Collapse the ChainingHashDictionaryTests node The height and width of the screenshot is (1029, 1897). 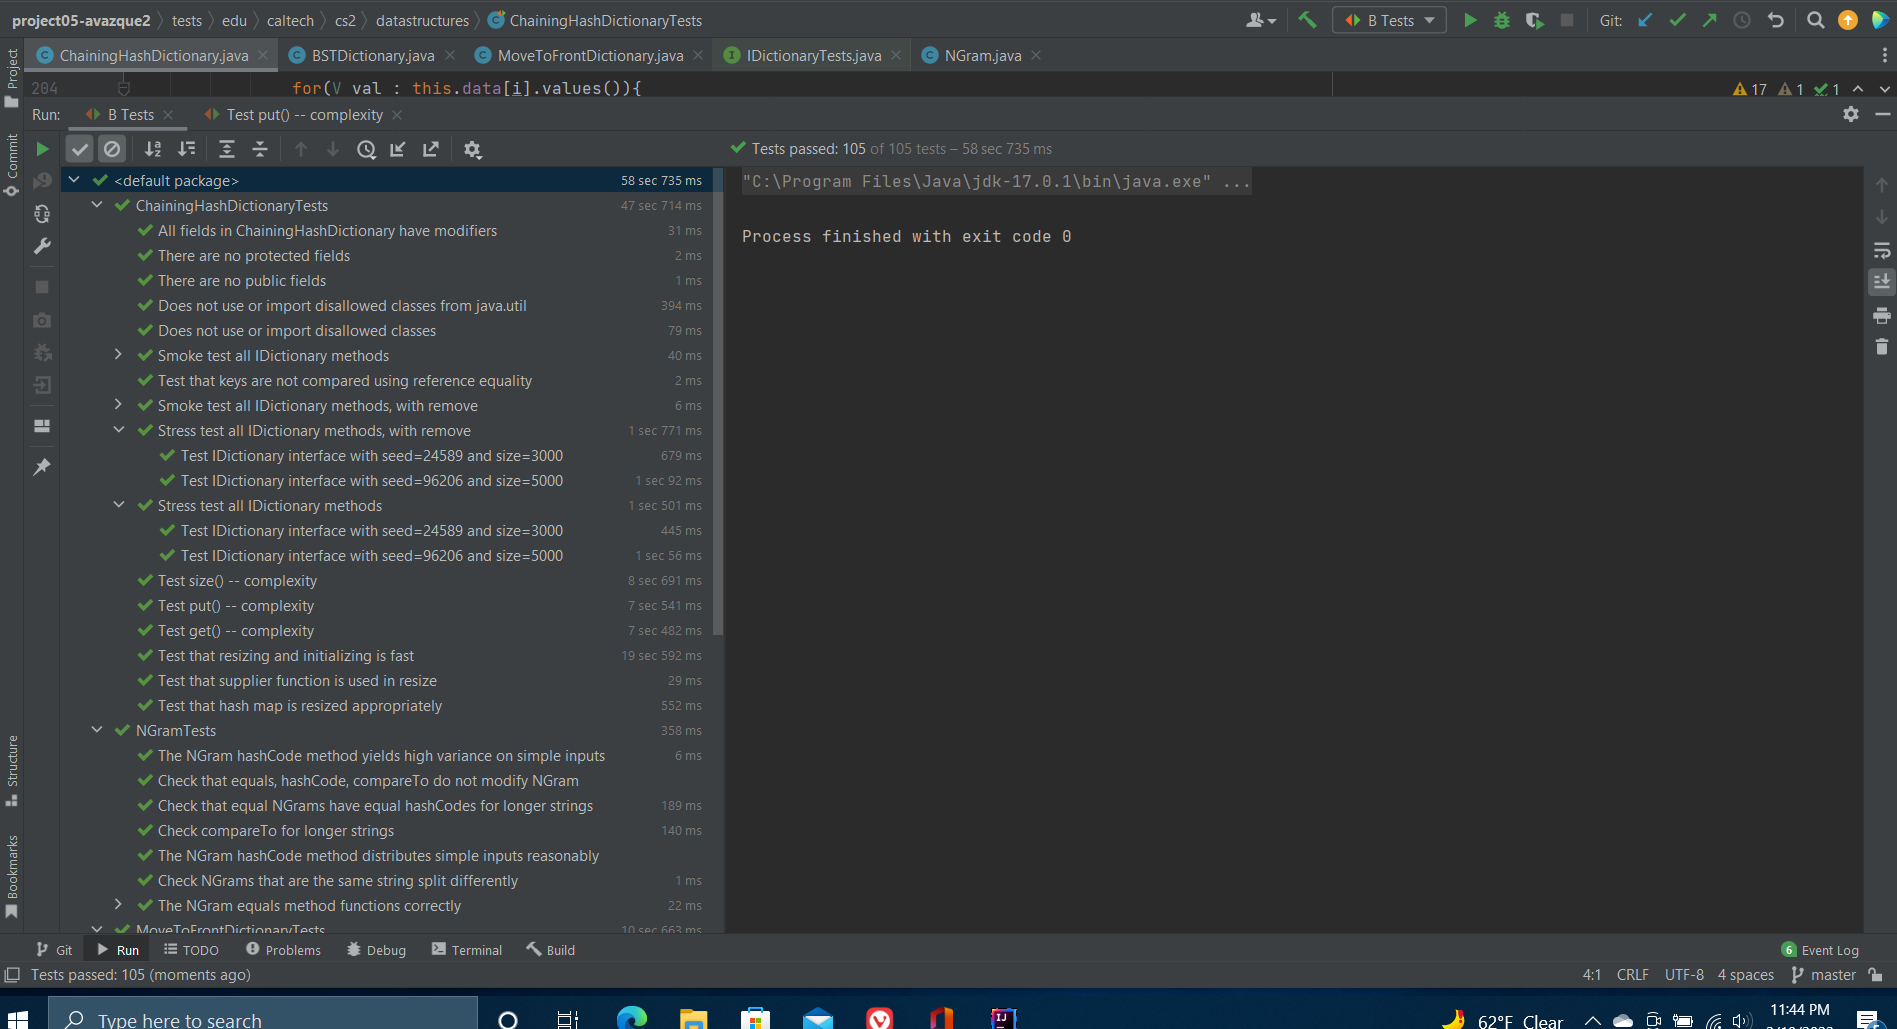click(97, 205)
